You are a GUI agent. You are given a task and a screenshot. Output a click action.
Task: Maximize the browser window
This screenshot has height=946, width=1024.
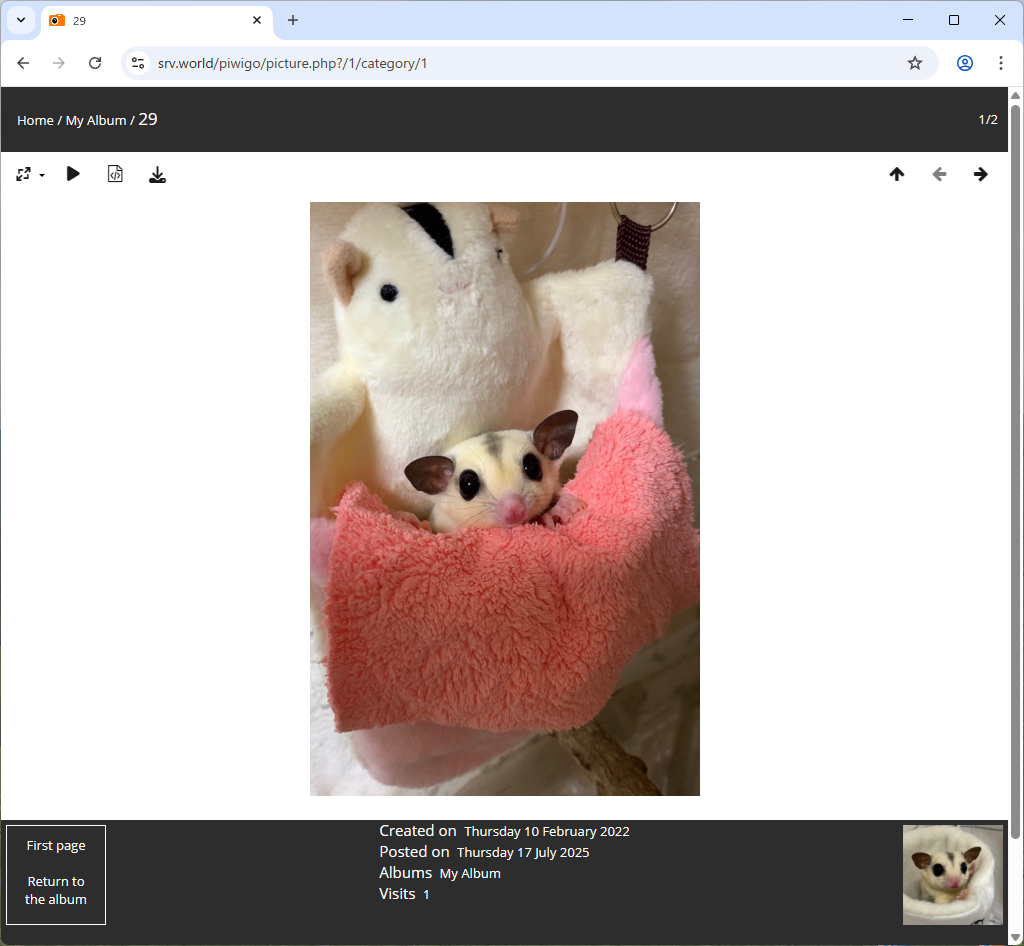(x=953, y=20)
